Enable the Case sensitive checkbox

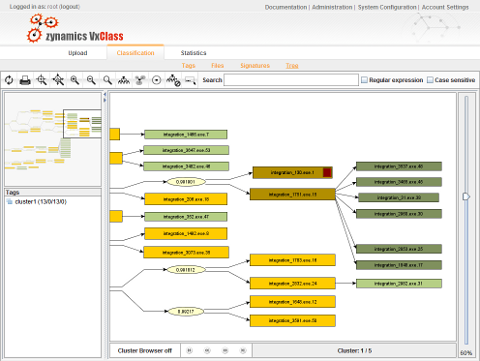tap(430, 80)
